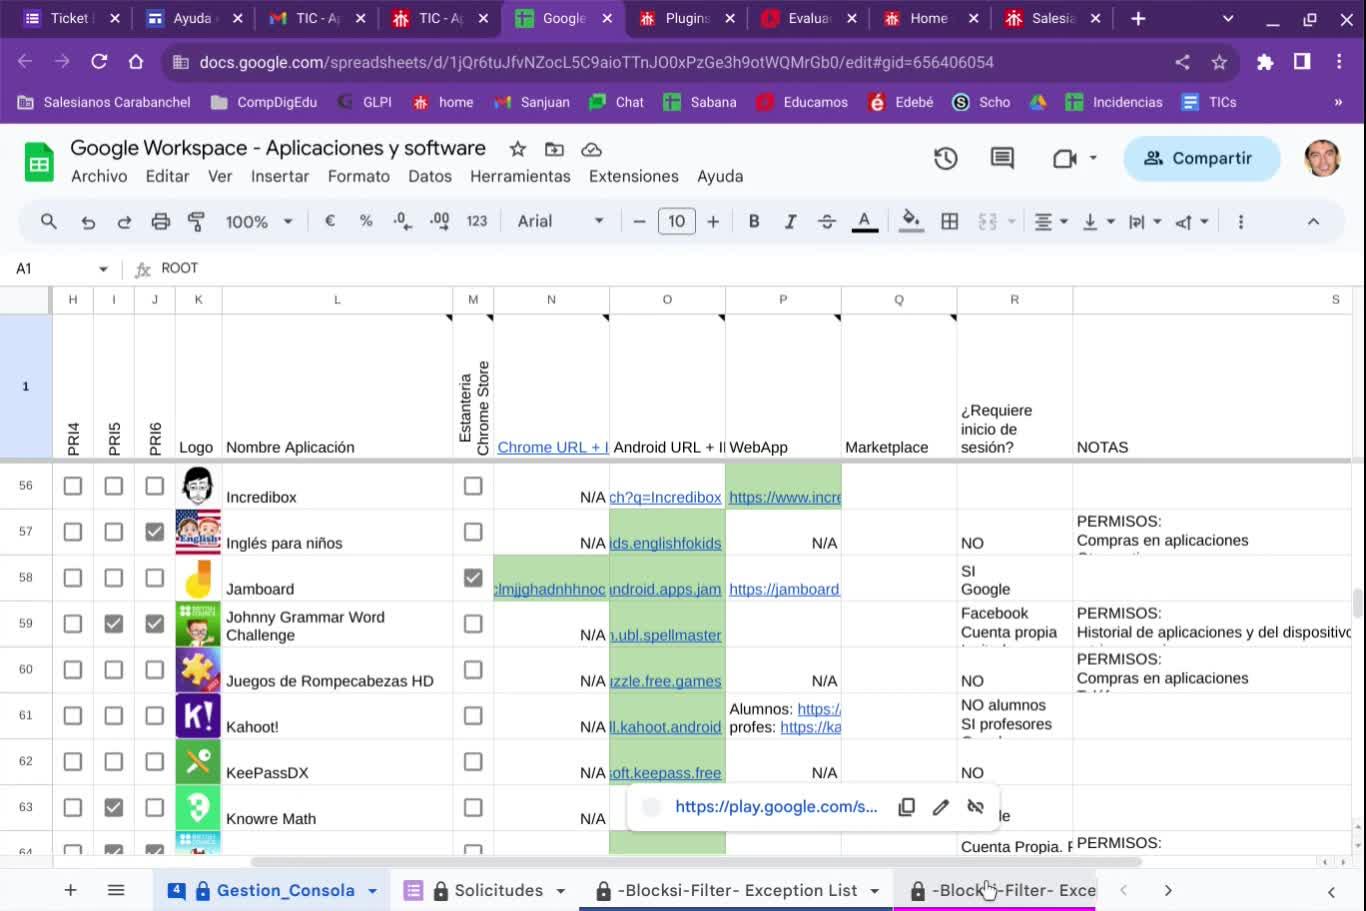1366x911 pixels.
Task: Copy link in the hyperlink popup
Action: click(906, 807)
